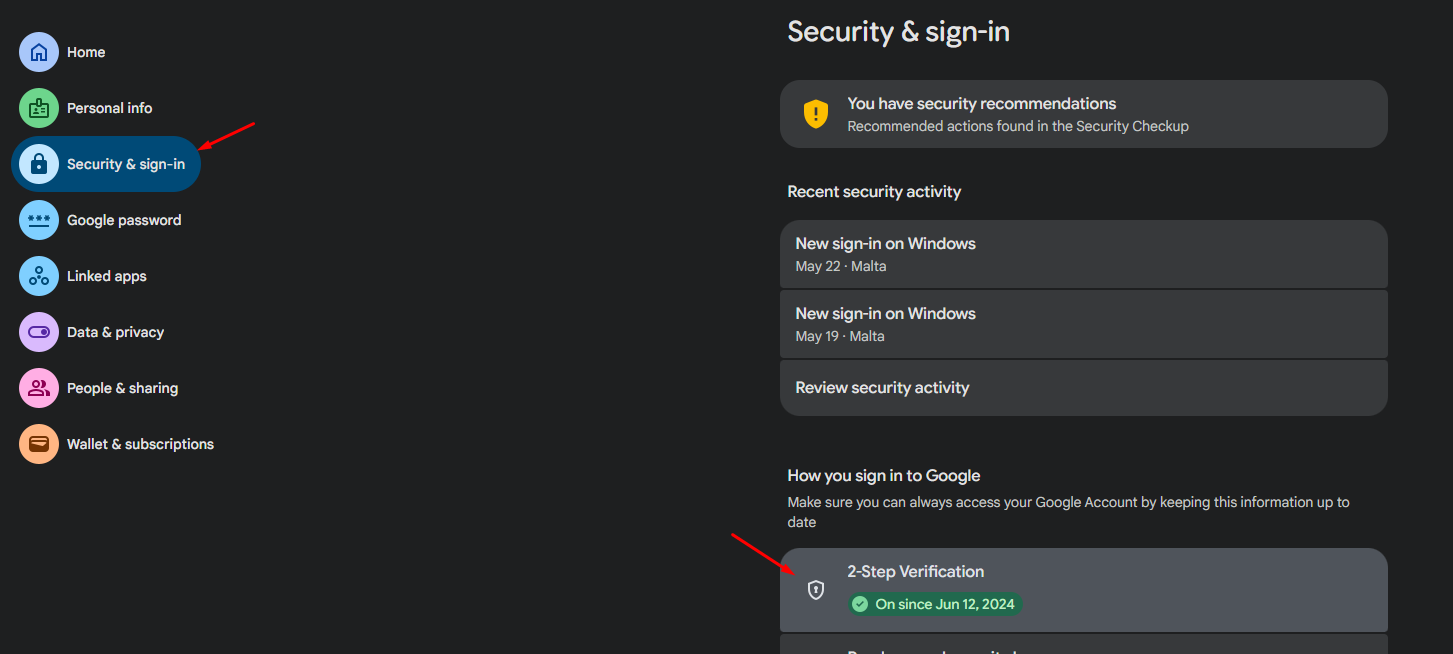
Task: Open Google password page
Action: [x=104, y=220]
